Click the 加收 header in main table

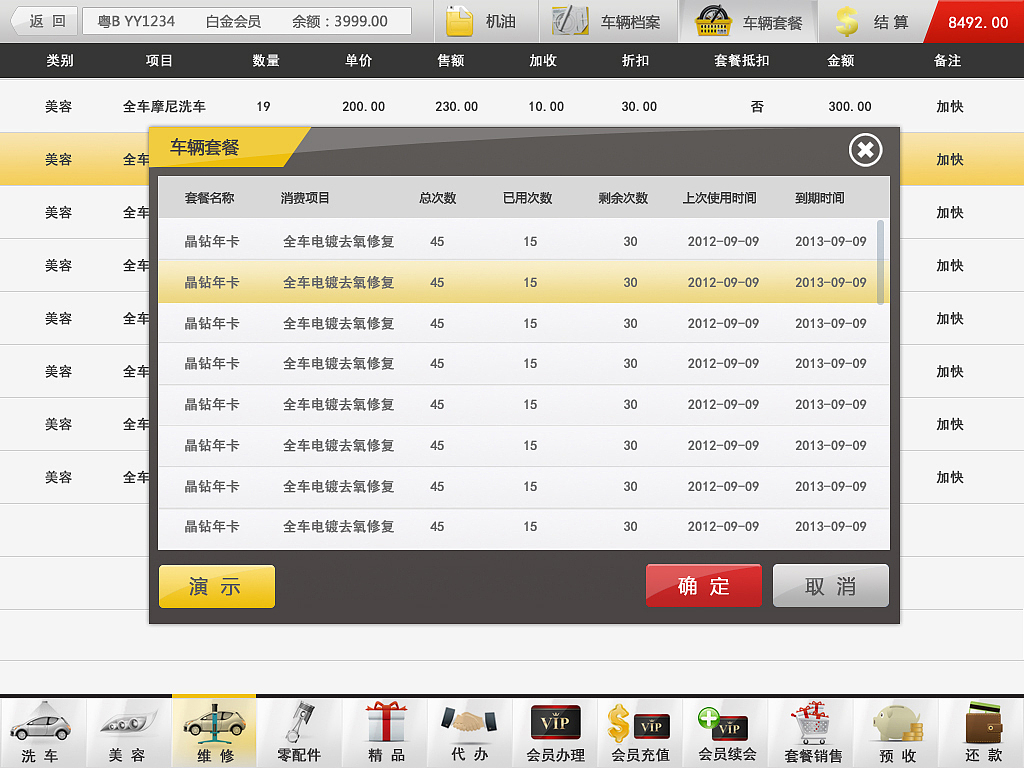click(x=543, y=61)
